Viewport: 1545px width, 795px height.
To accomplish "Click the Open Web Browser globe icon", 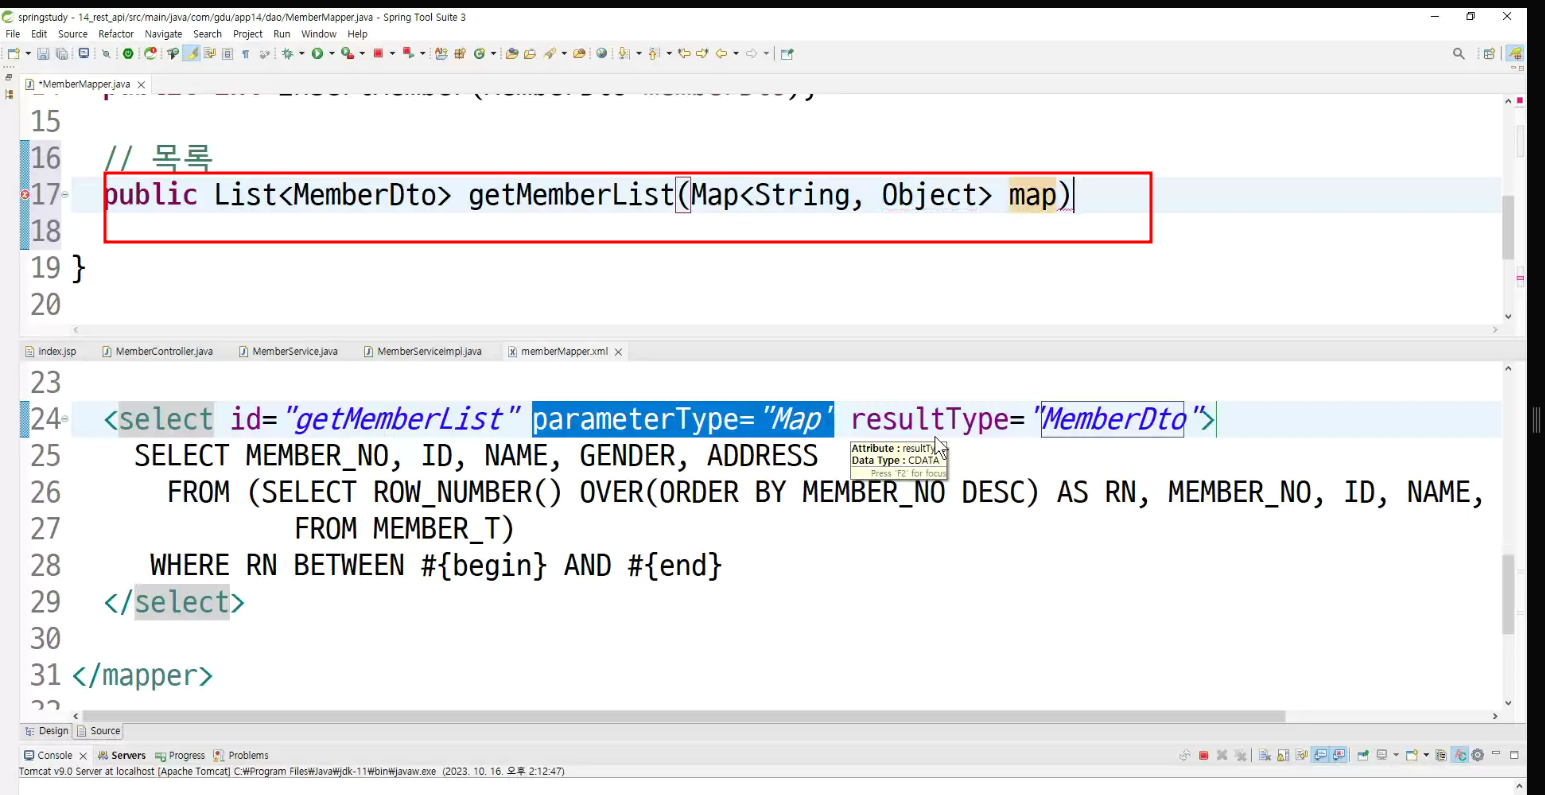I will click(602, 54).
